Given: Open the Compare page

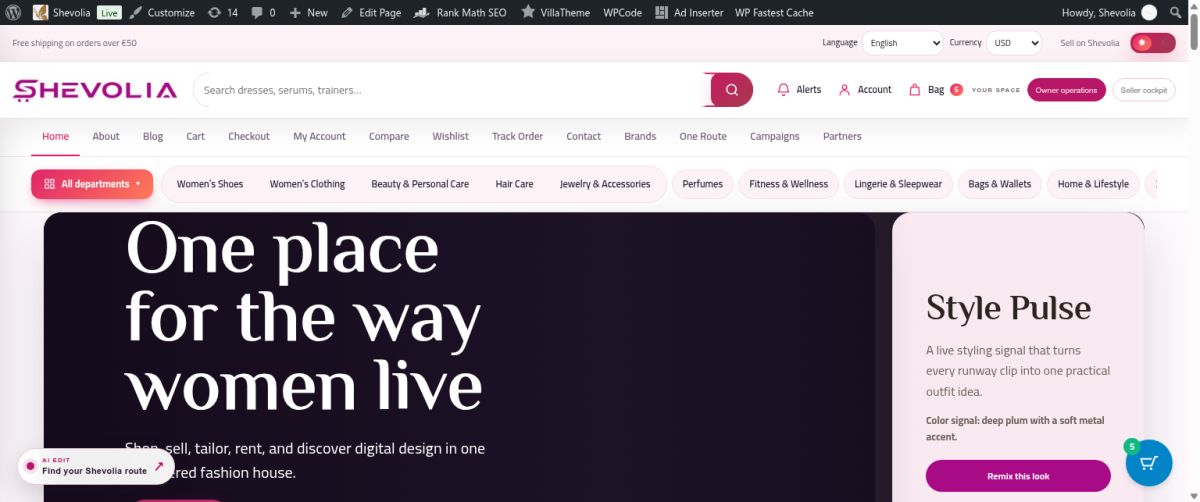Looking at the screenshot, I should pyautogui.click(x=389, y=136).
